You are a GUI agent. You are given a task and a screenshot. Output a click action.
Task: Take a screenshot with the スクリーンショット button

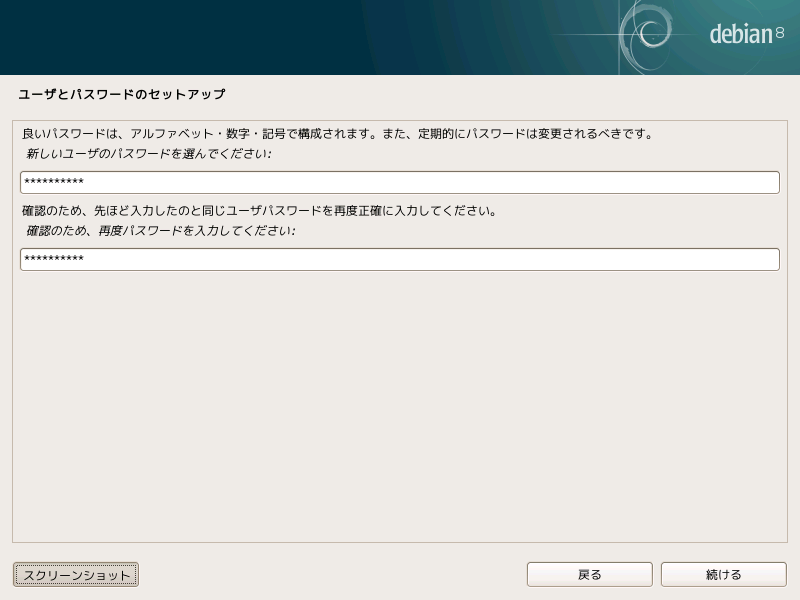(75, 574)
